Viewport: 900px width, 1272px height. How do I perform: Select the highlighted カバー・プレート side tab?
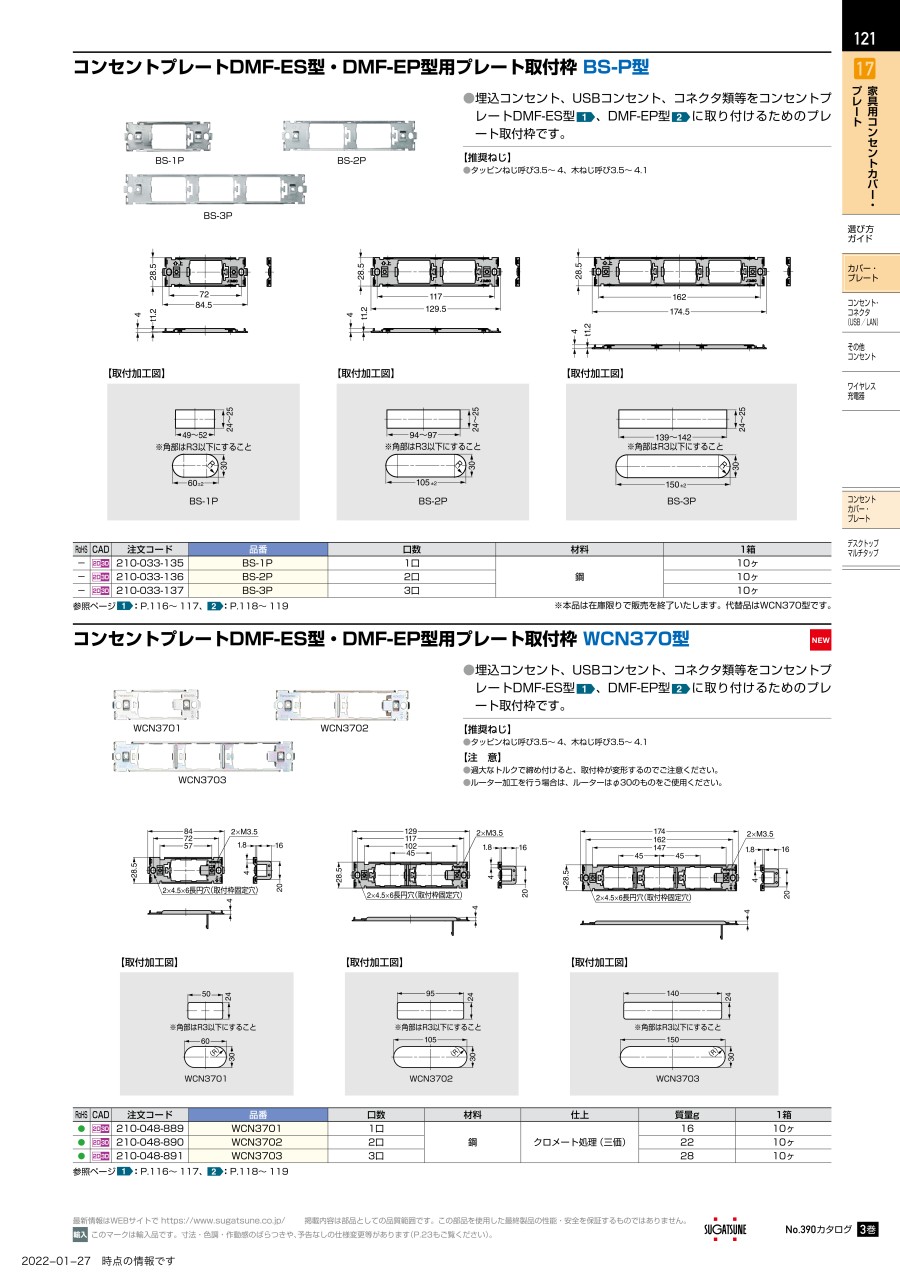[x=861, y=274]
